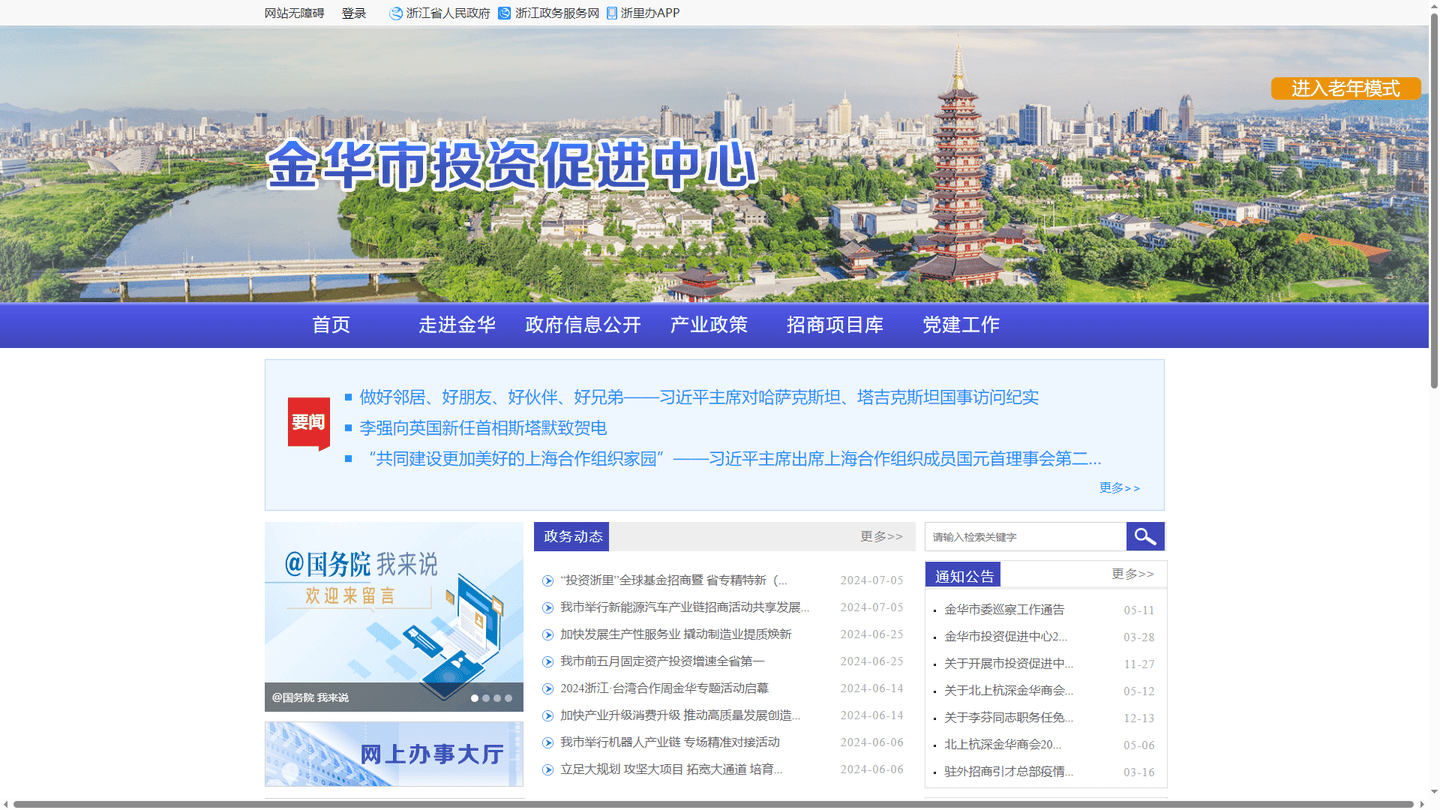Open 产业政策 navigation item

709,325
